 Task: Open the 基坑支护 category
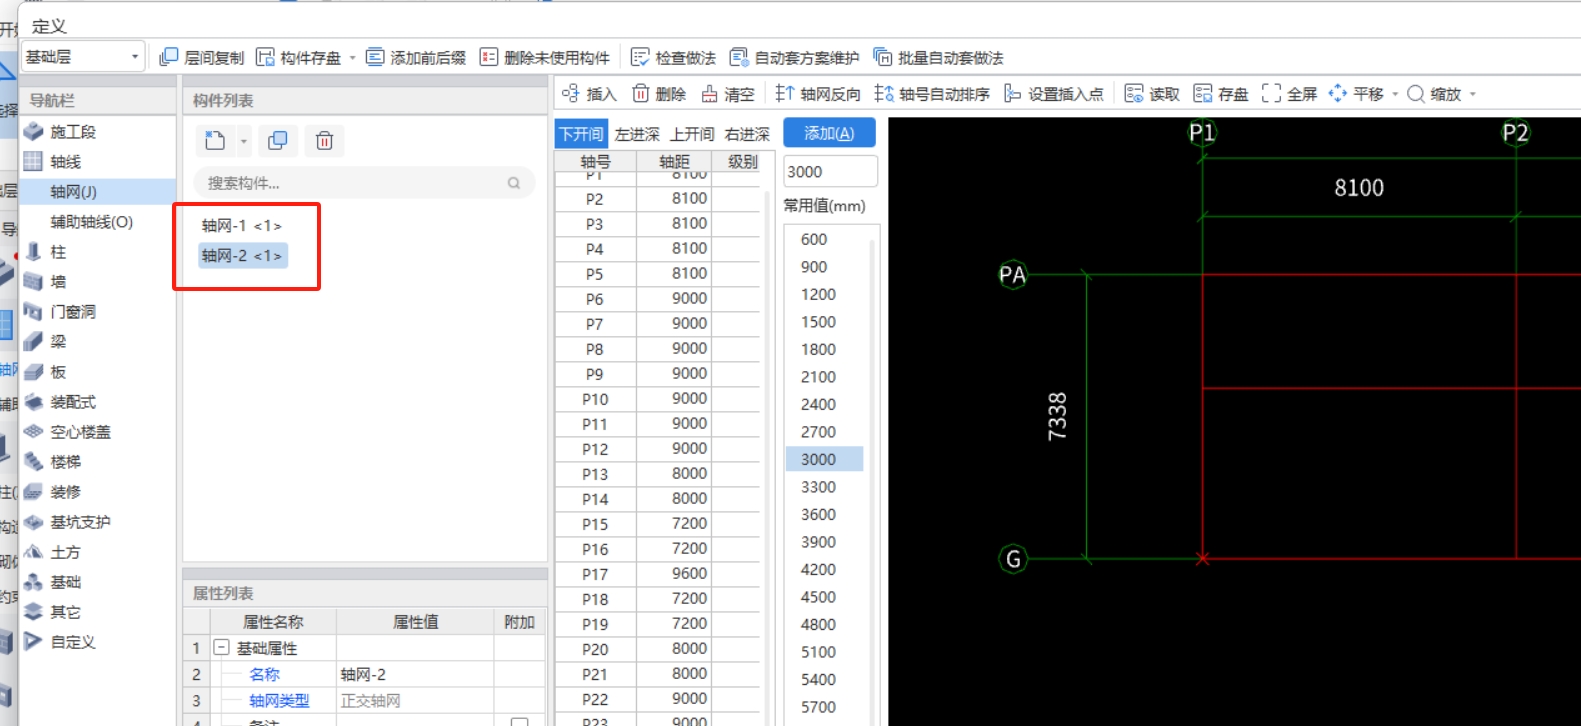[80, 522]
